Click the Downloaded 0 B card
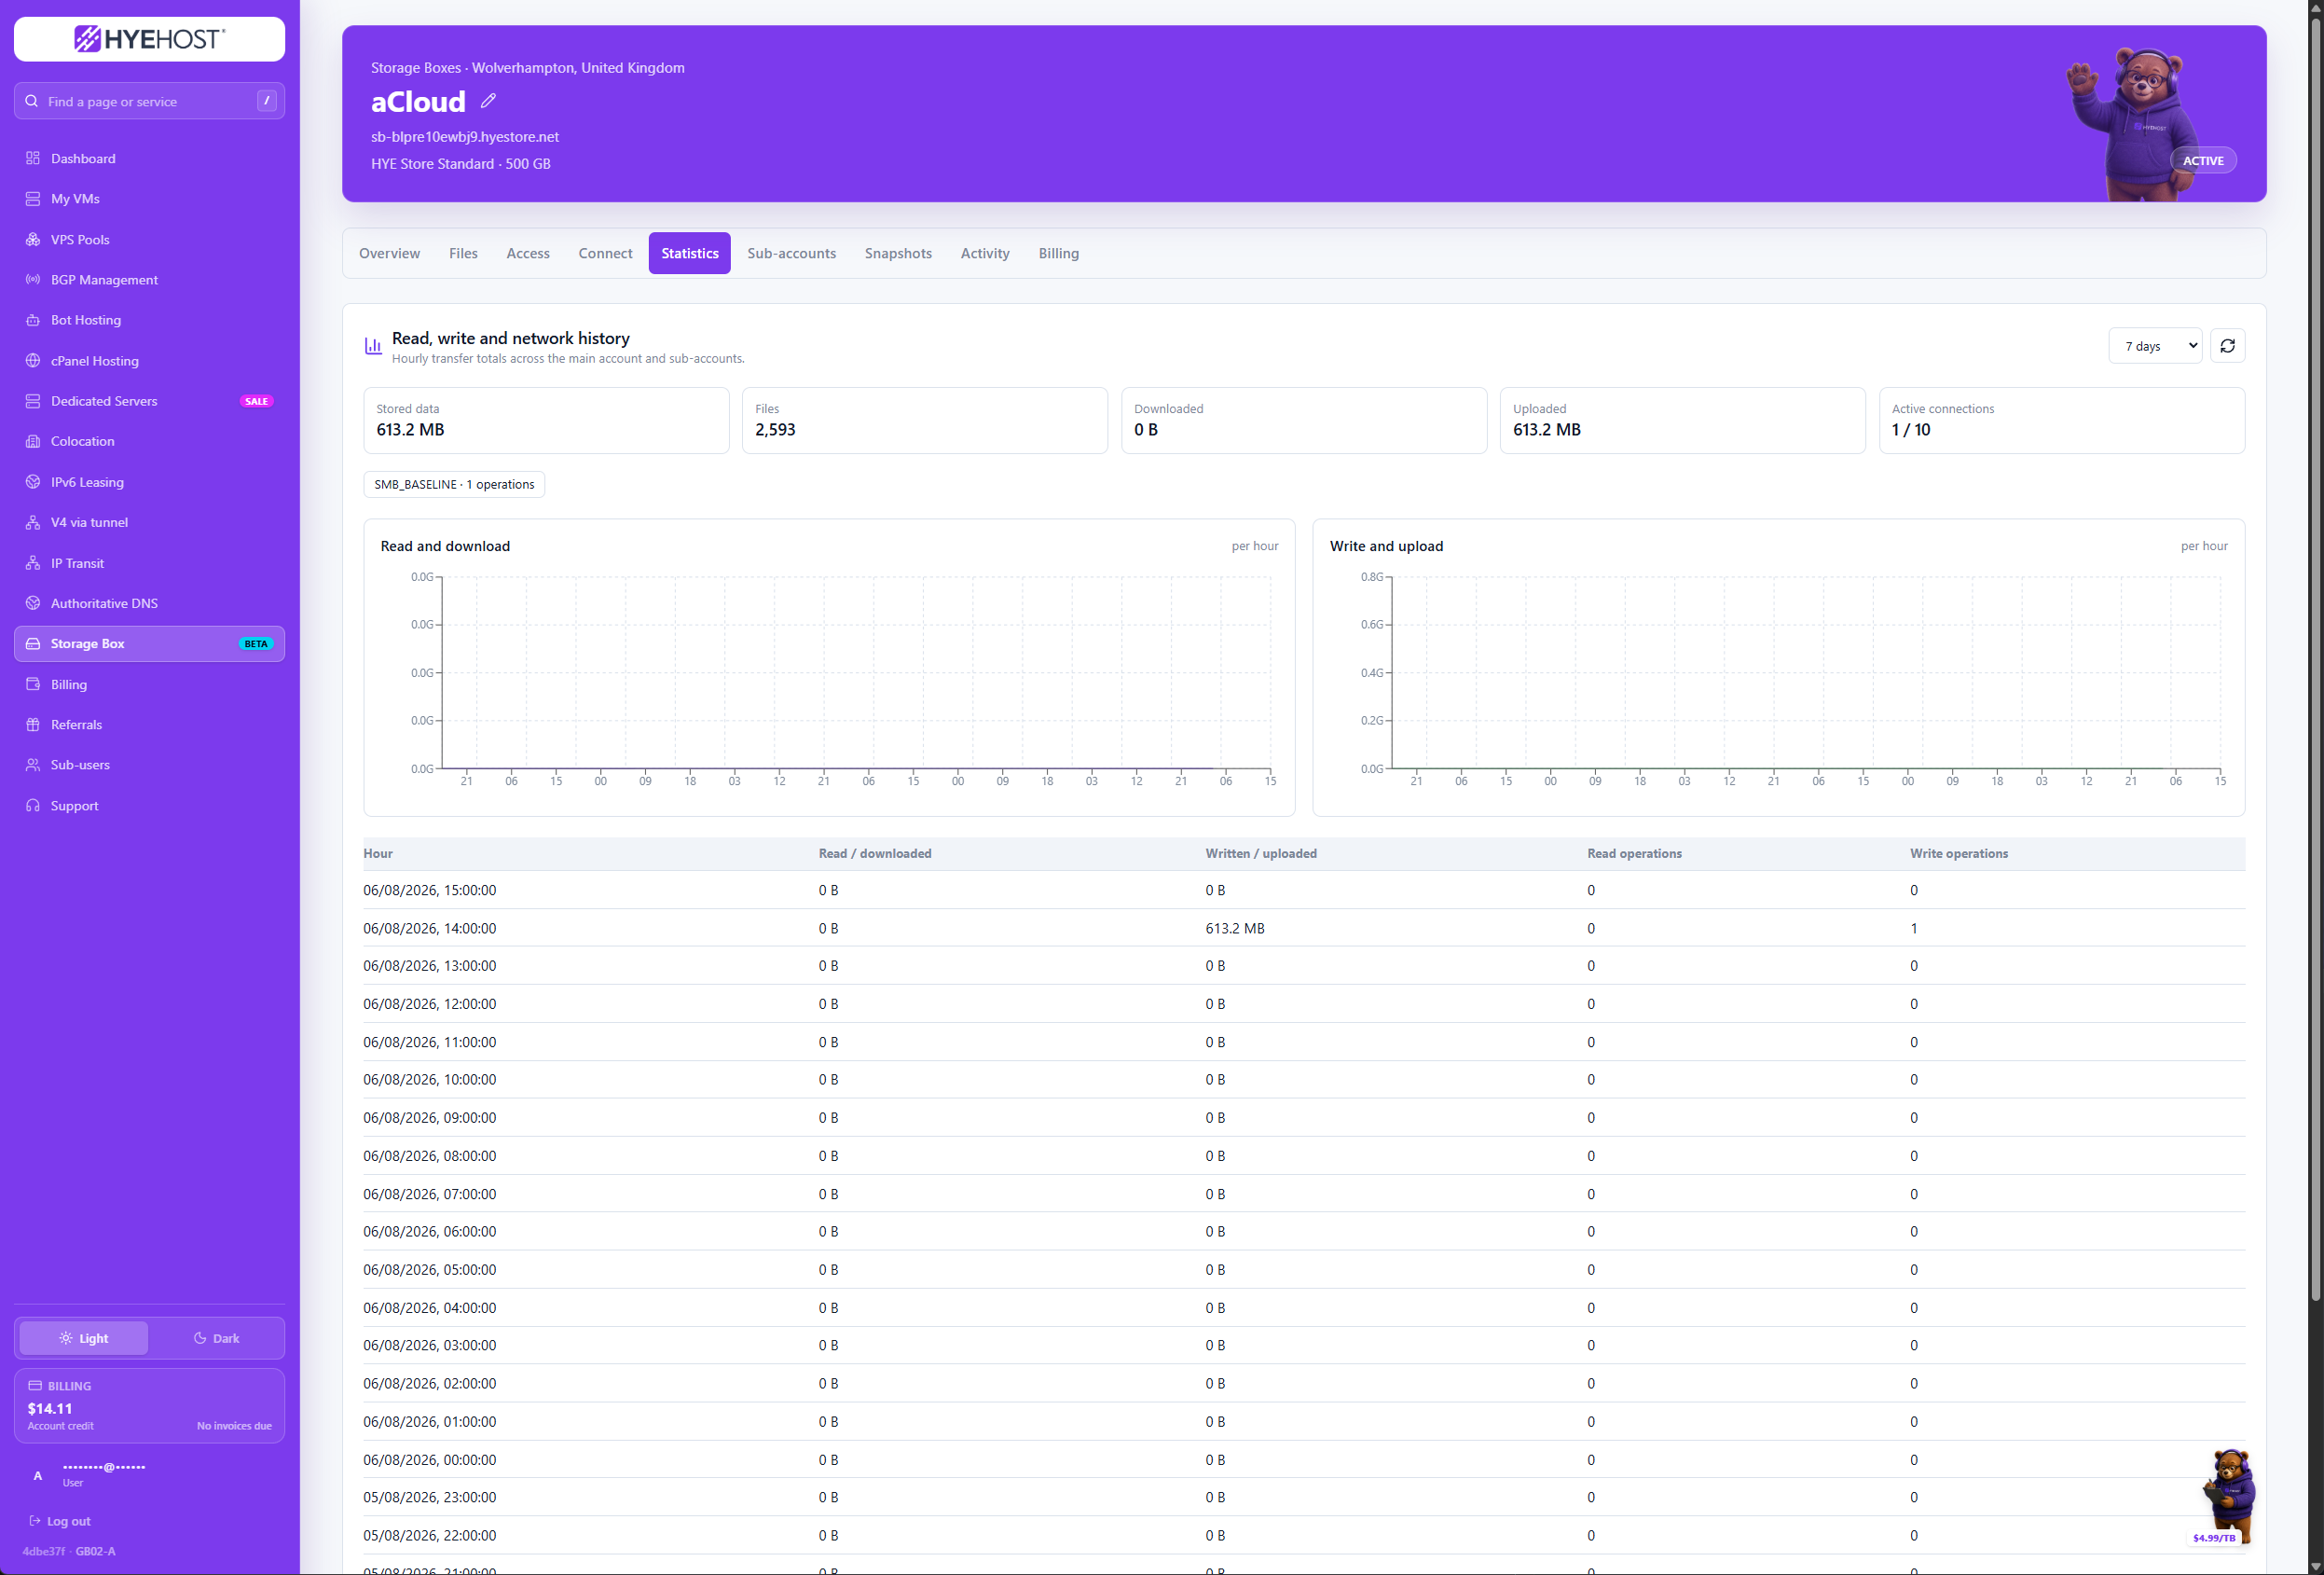Image resolution: width=2324 pixels, height=1575 pixels. pos(1303,420)
